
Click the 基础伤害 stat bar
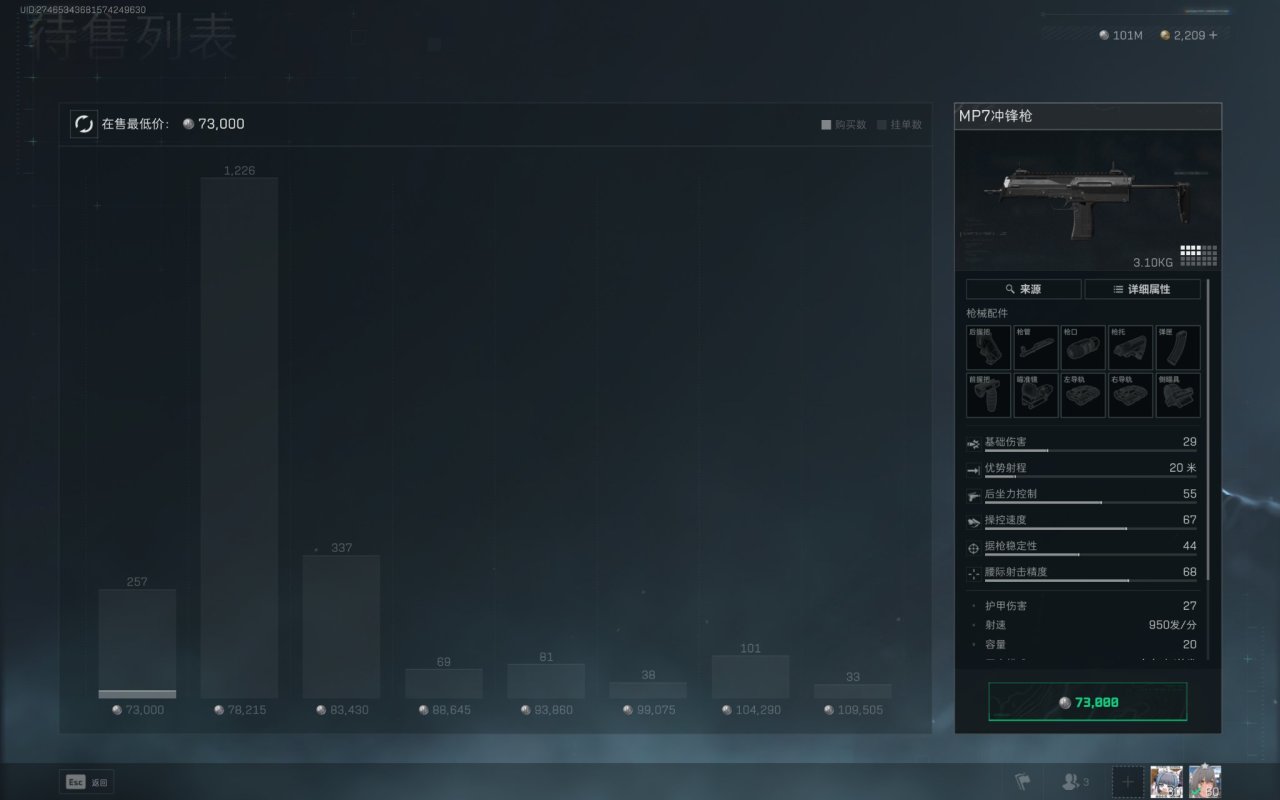(1090, 450)
